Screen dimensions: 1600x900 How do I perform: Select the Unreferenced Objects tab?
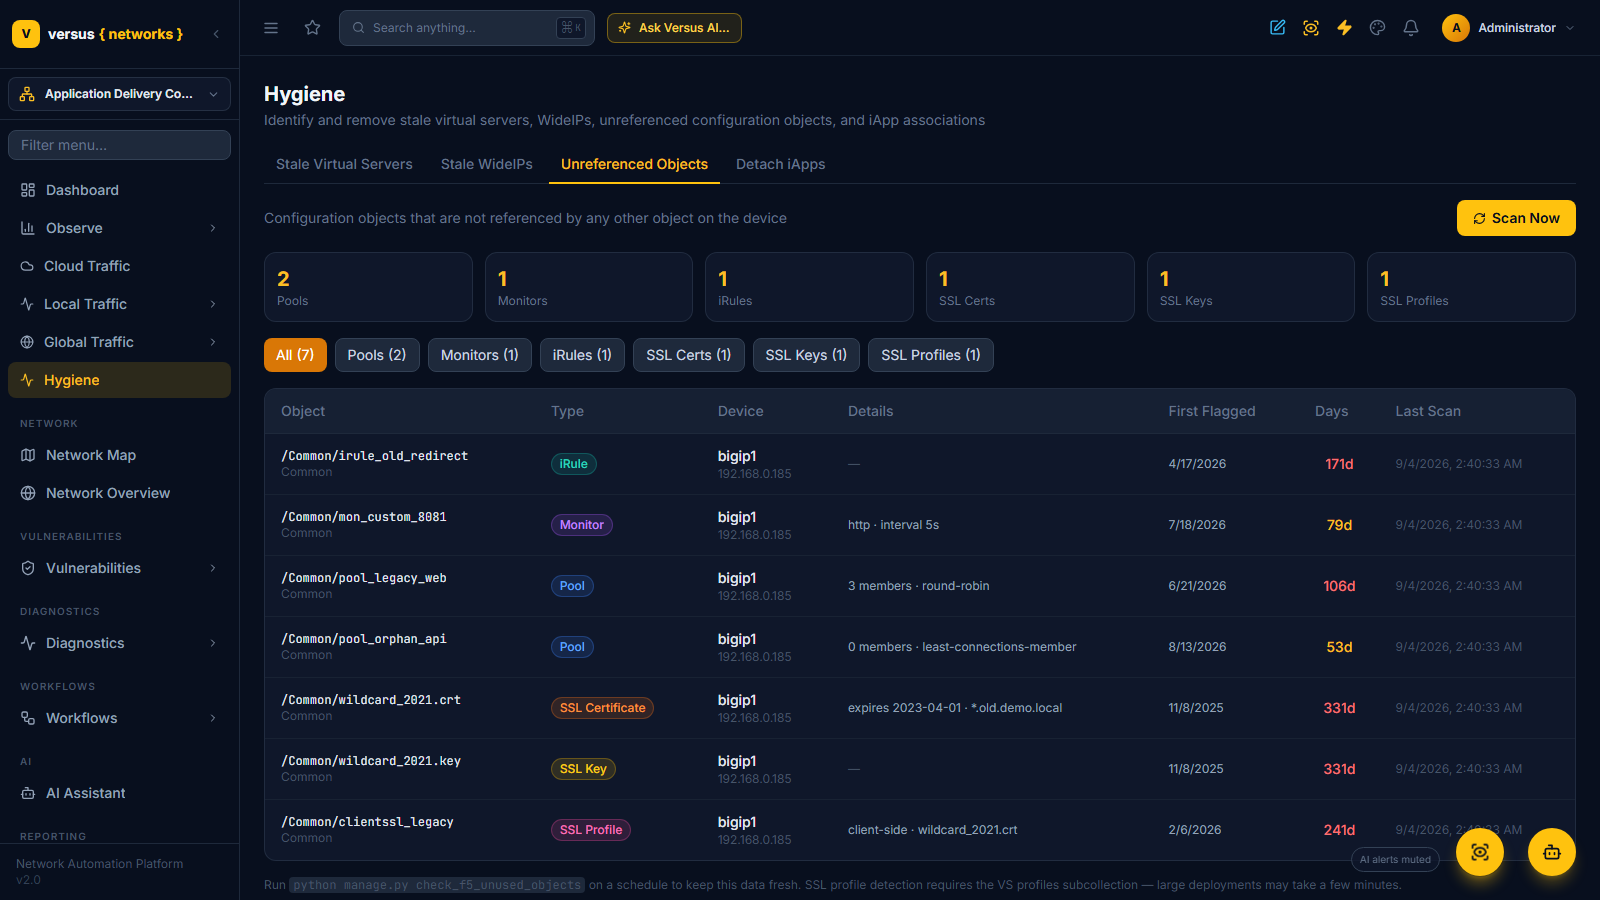[634, 164]
